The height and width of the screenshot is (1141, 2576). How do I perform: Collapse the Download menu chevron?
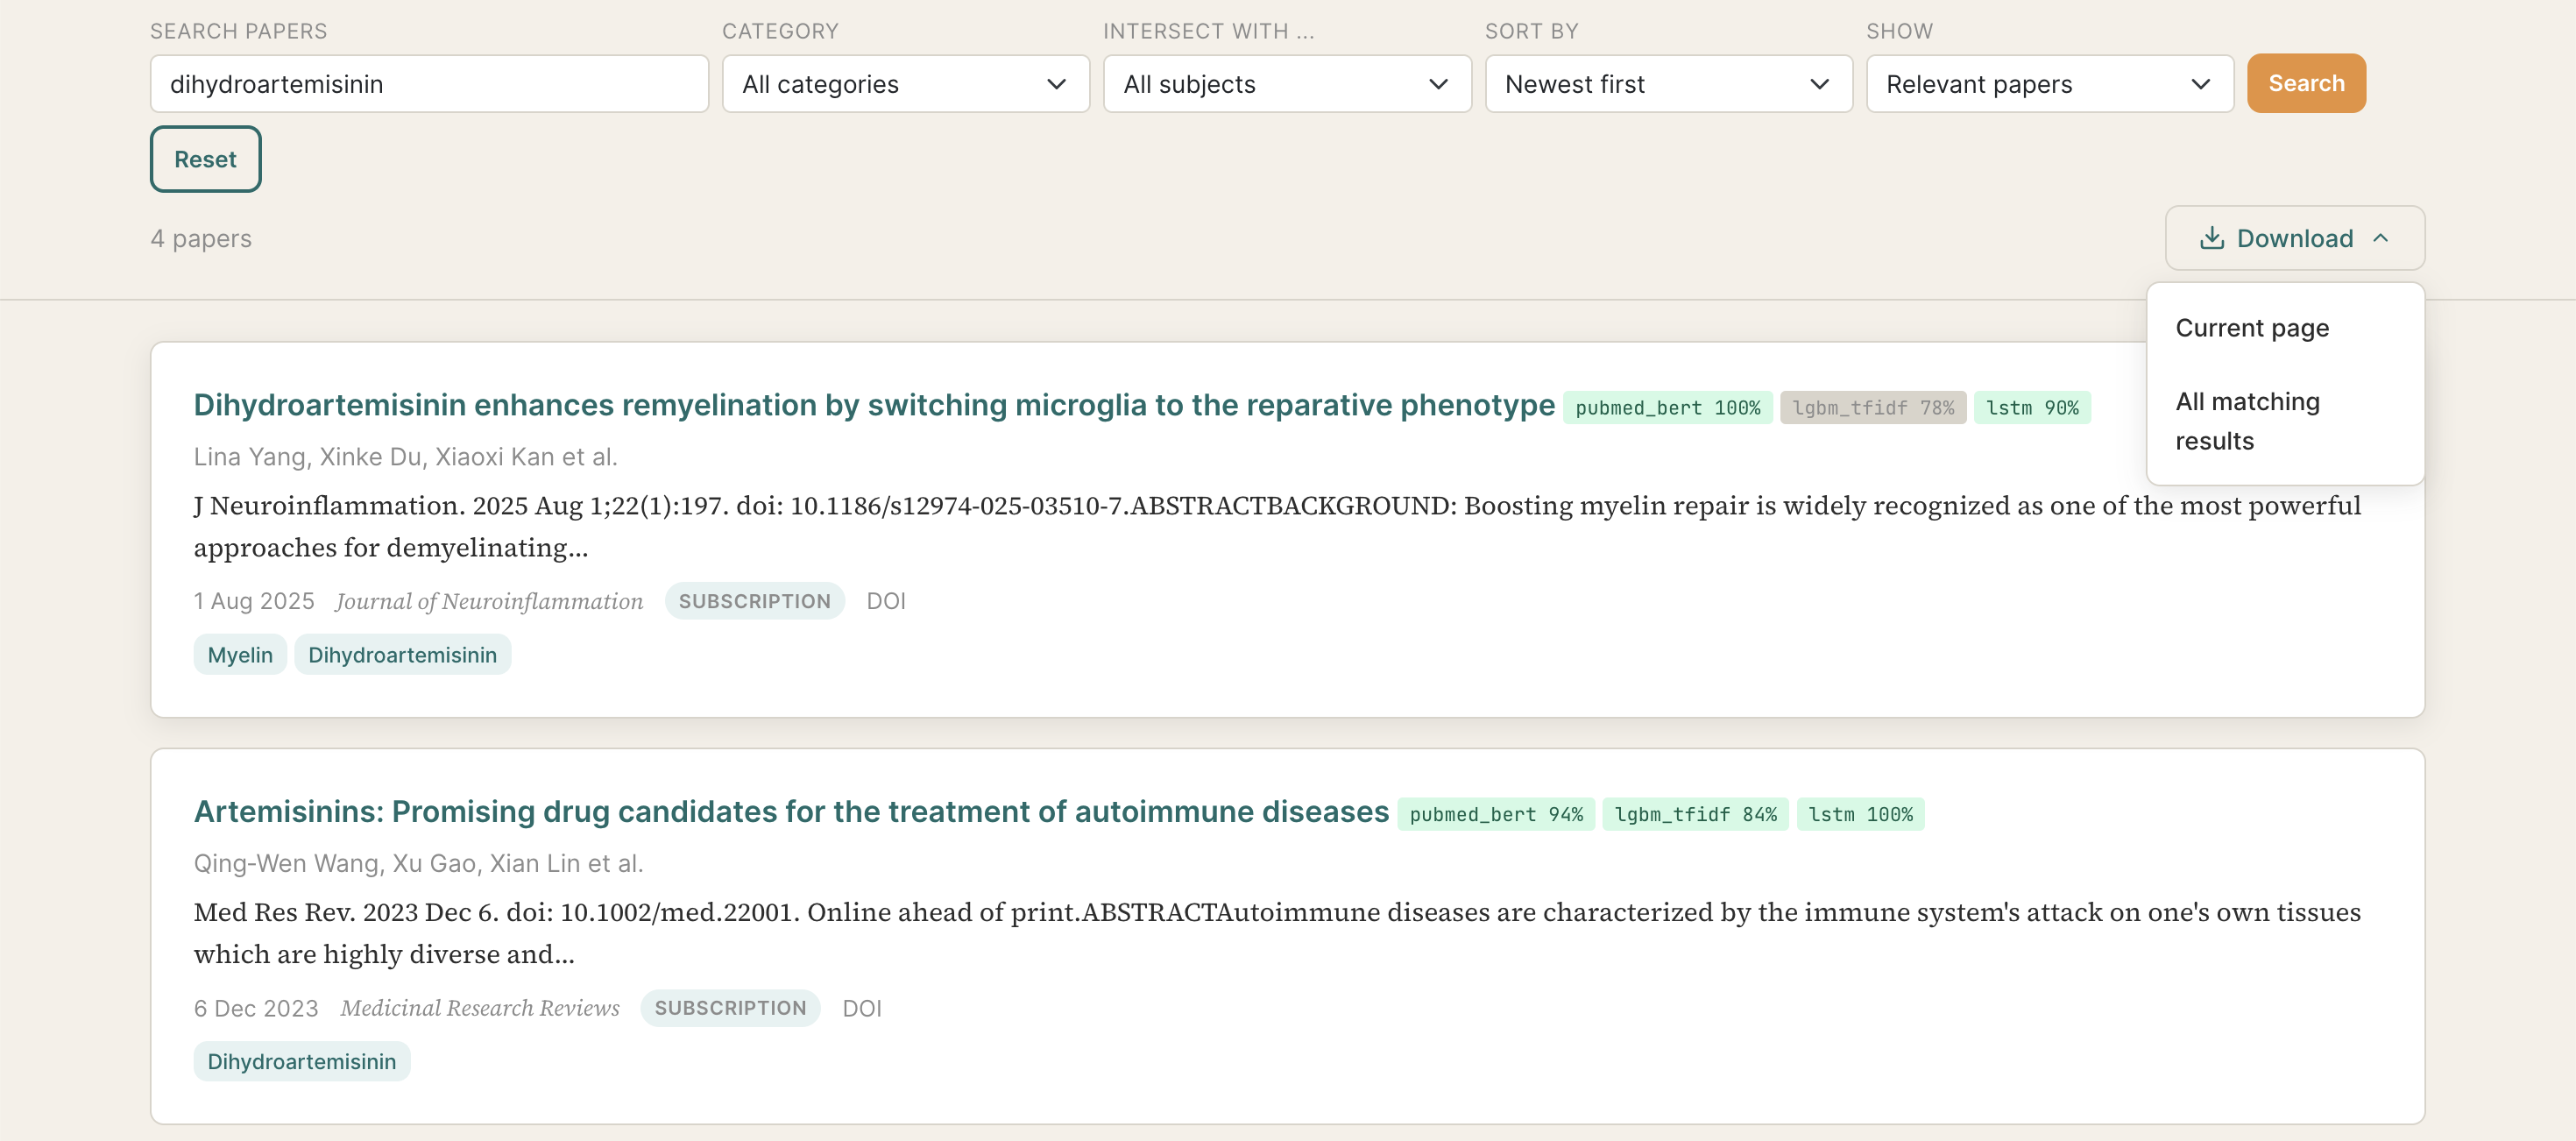(x=2381, y=238)
